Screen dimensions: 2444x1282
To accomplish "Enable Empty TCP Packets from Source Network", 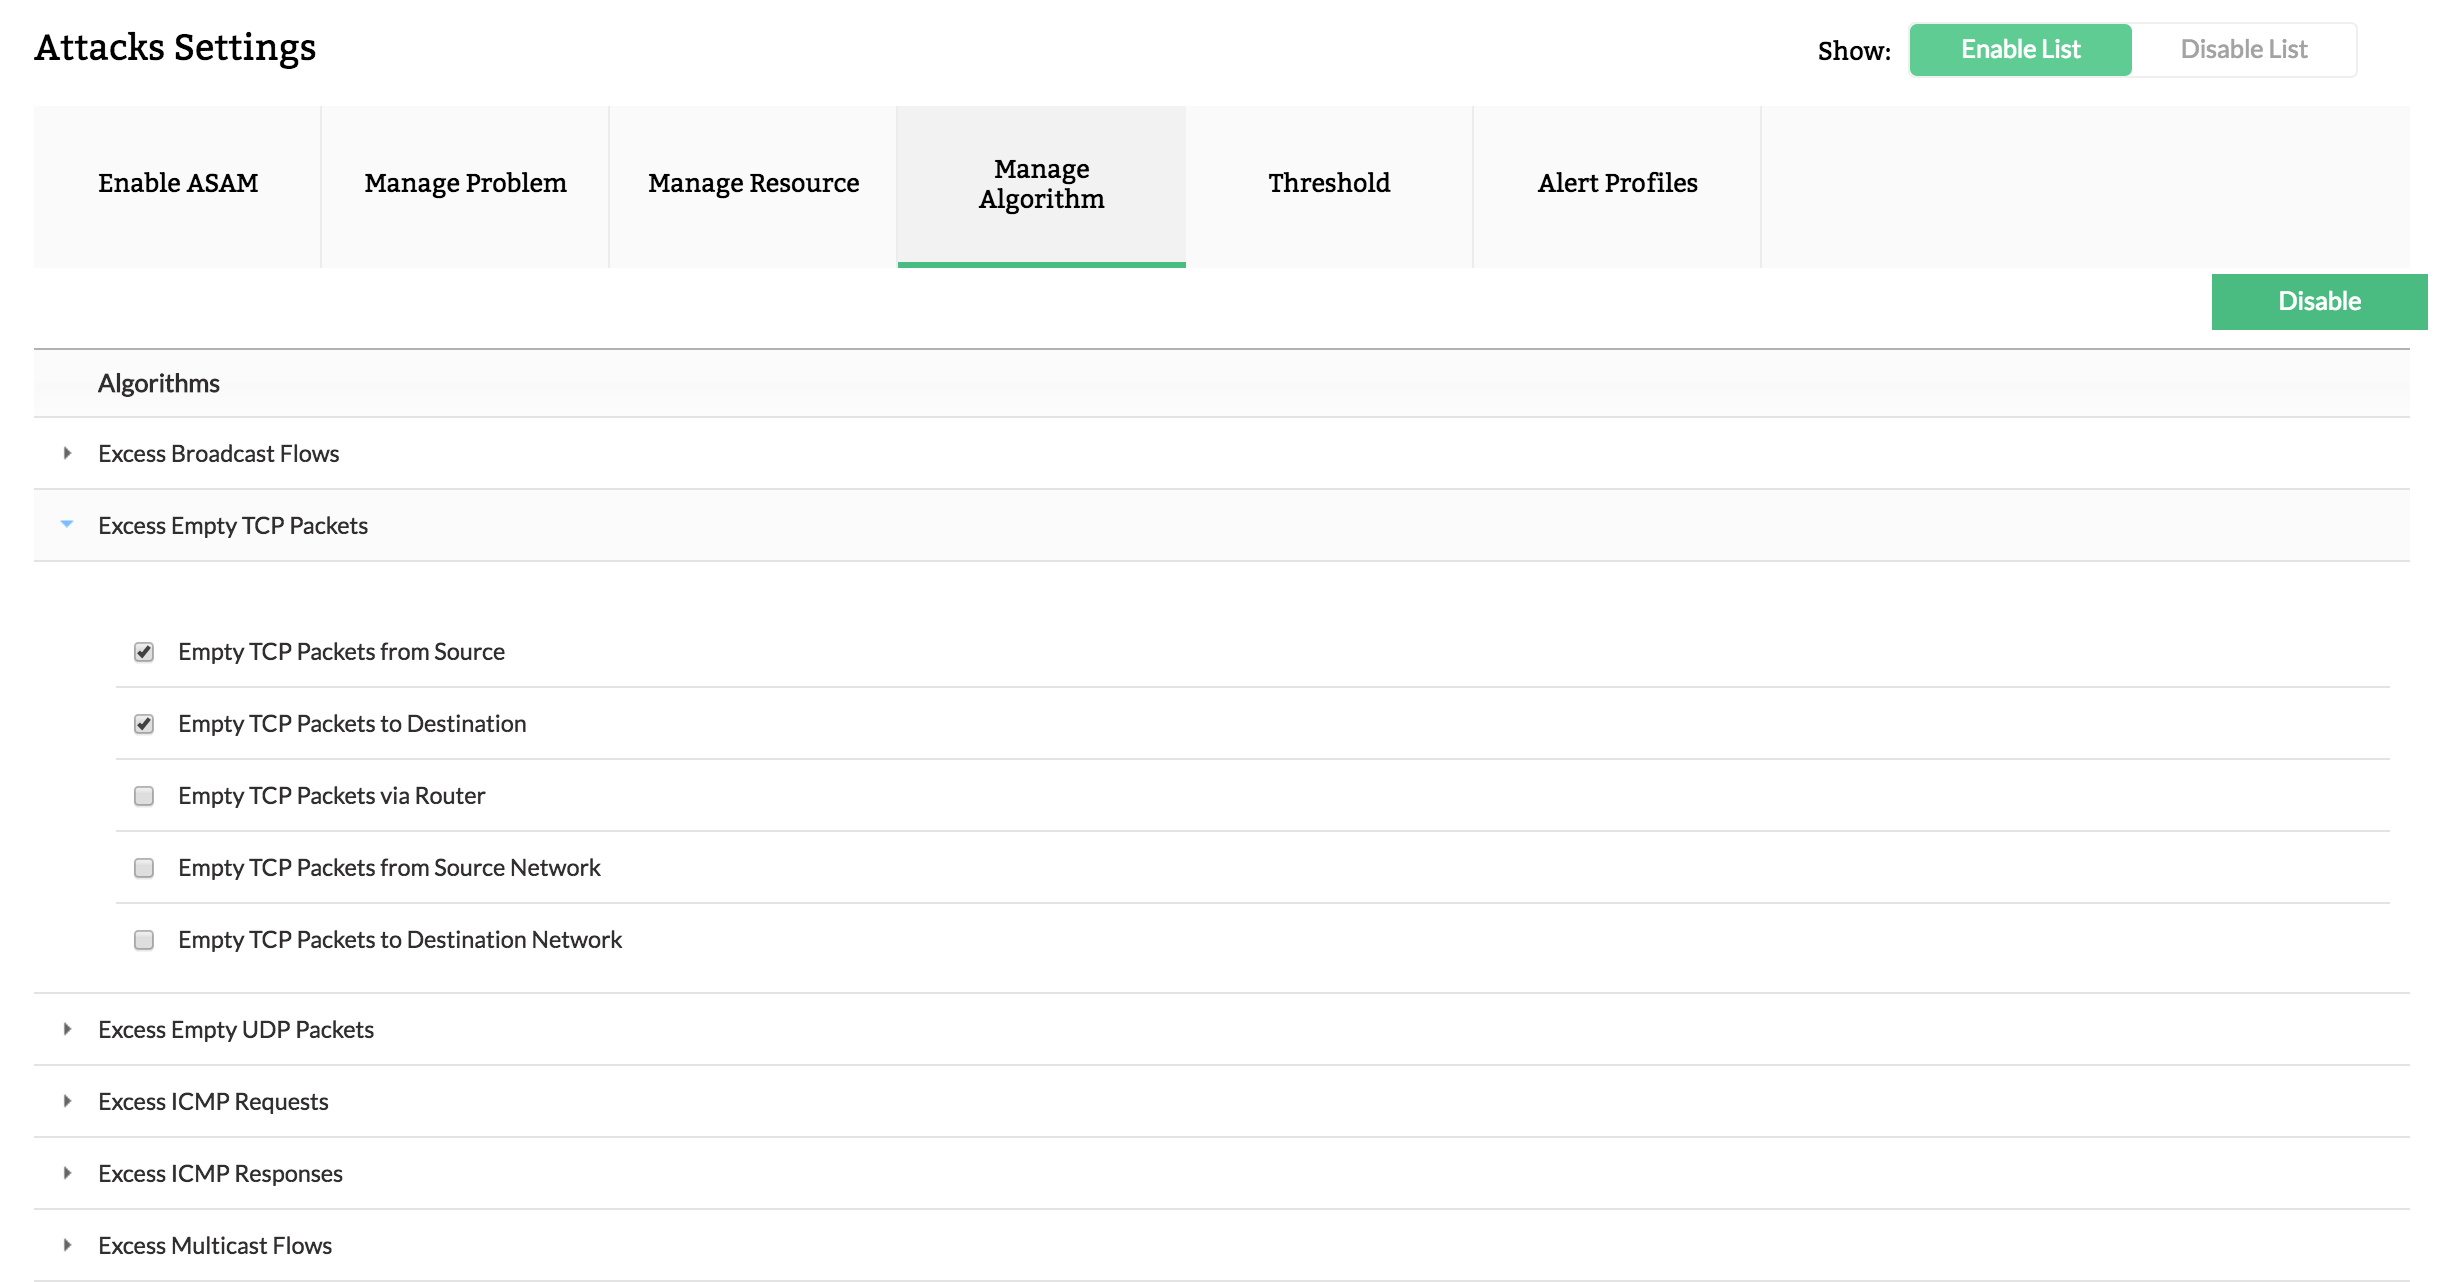I will [x=144, y=868].
